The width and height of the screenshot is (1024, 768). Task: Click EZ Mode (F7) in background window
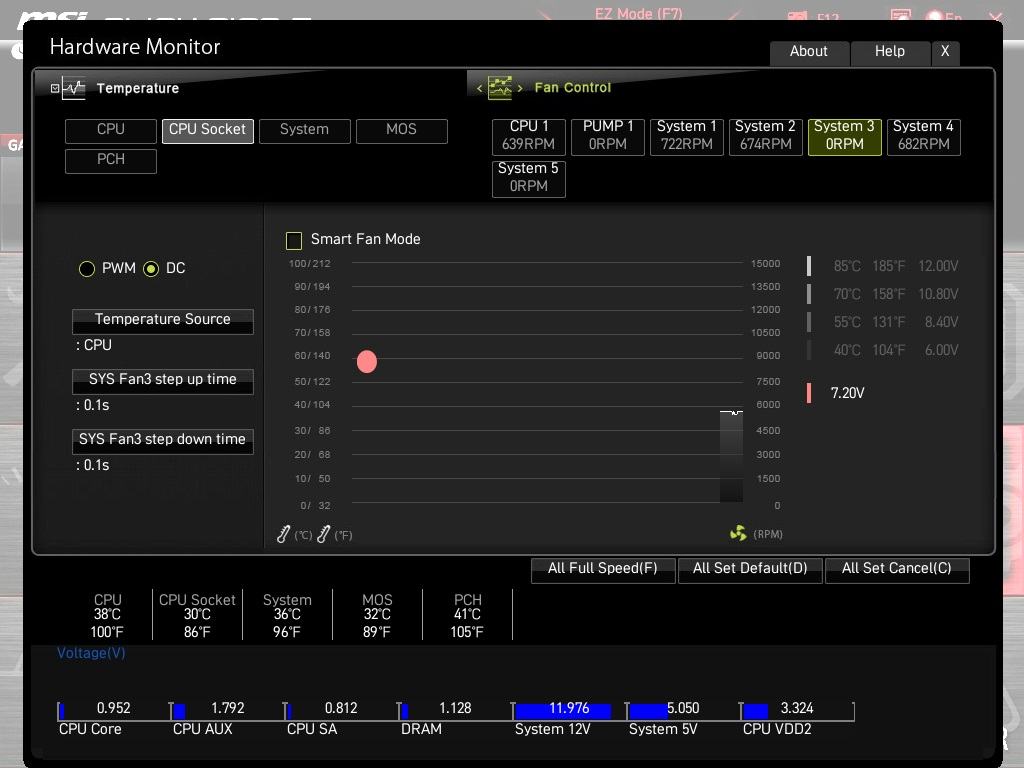click(639, 13)
